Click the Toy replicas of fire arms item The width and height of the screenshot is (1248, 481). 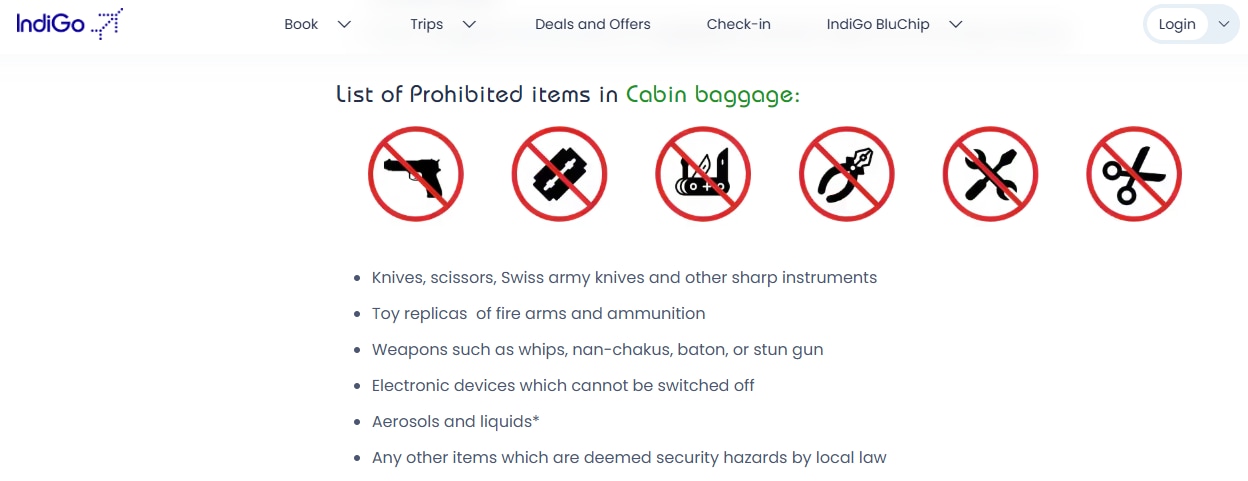[x=538, y=313]
